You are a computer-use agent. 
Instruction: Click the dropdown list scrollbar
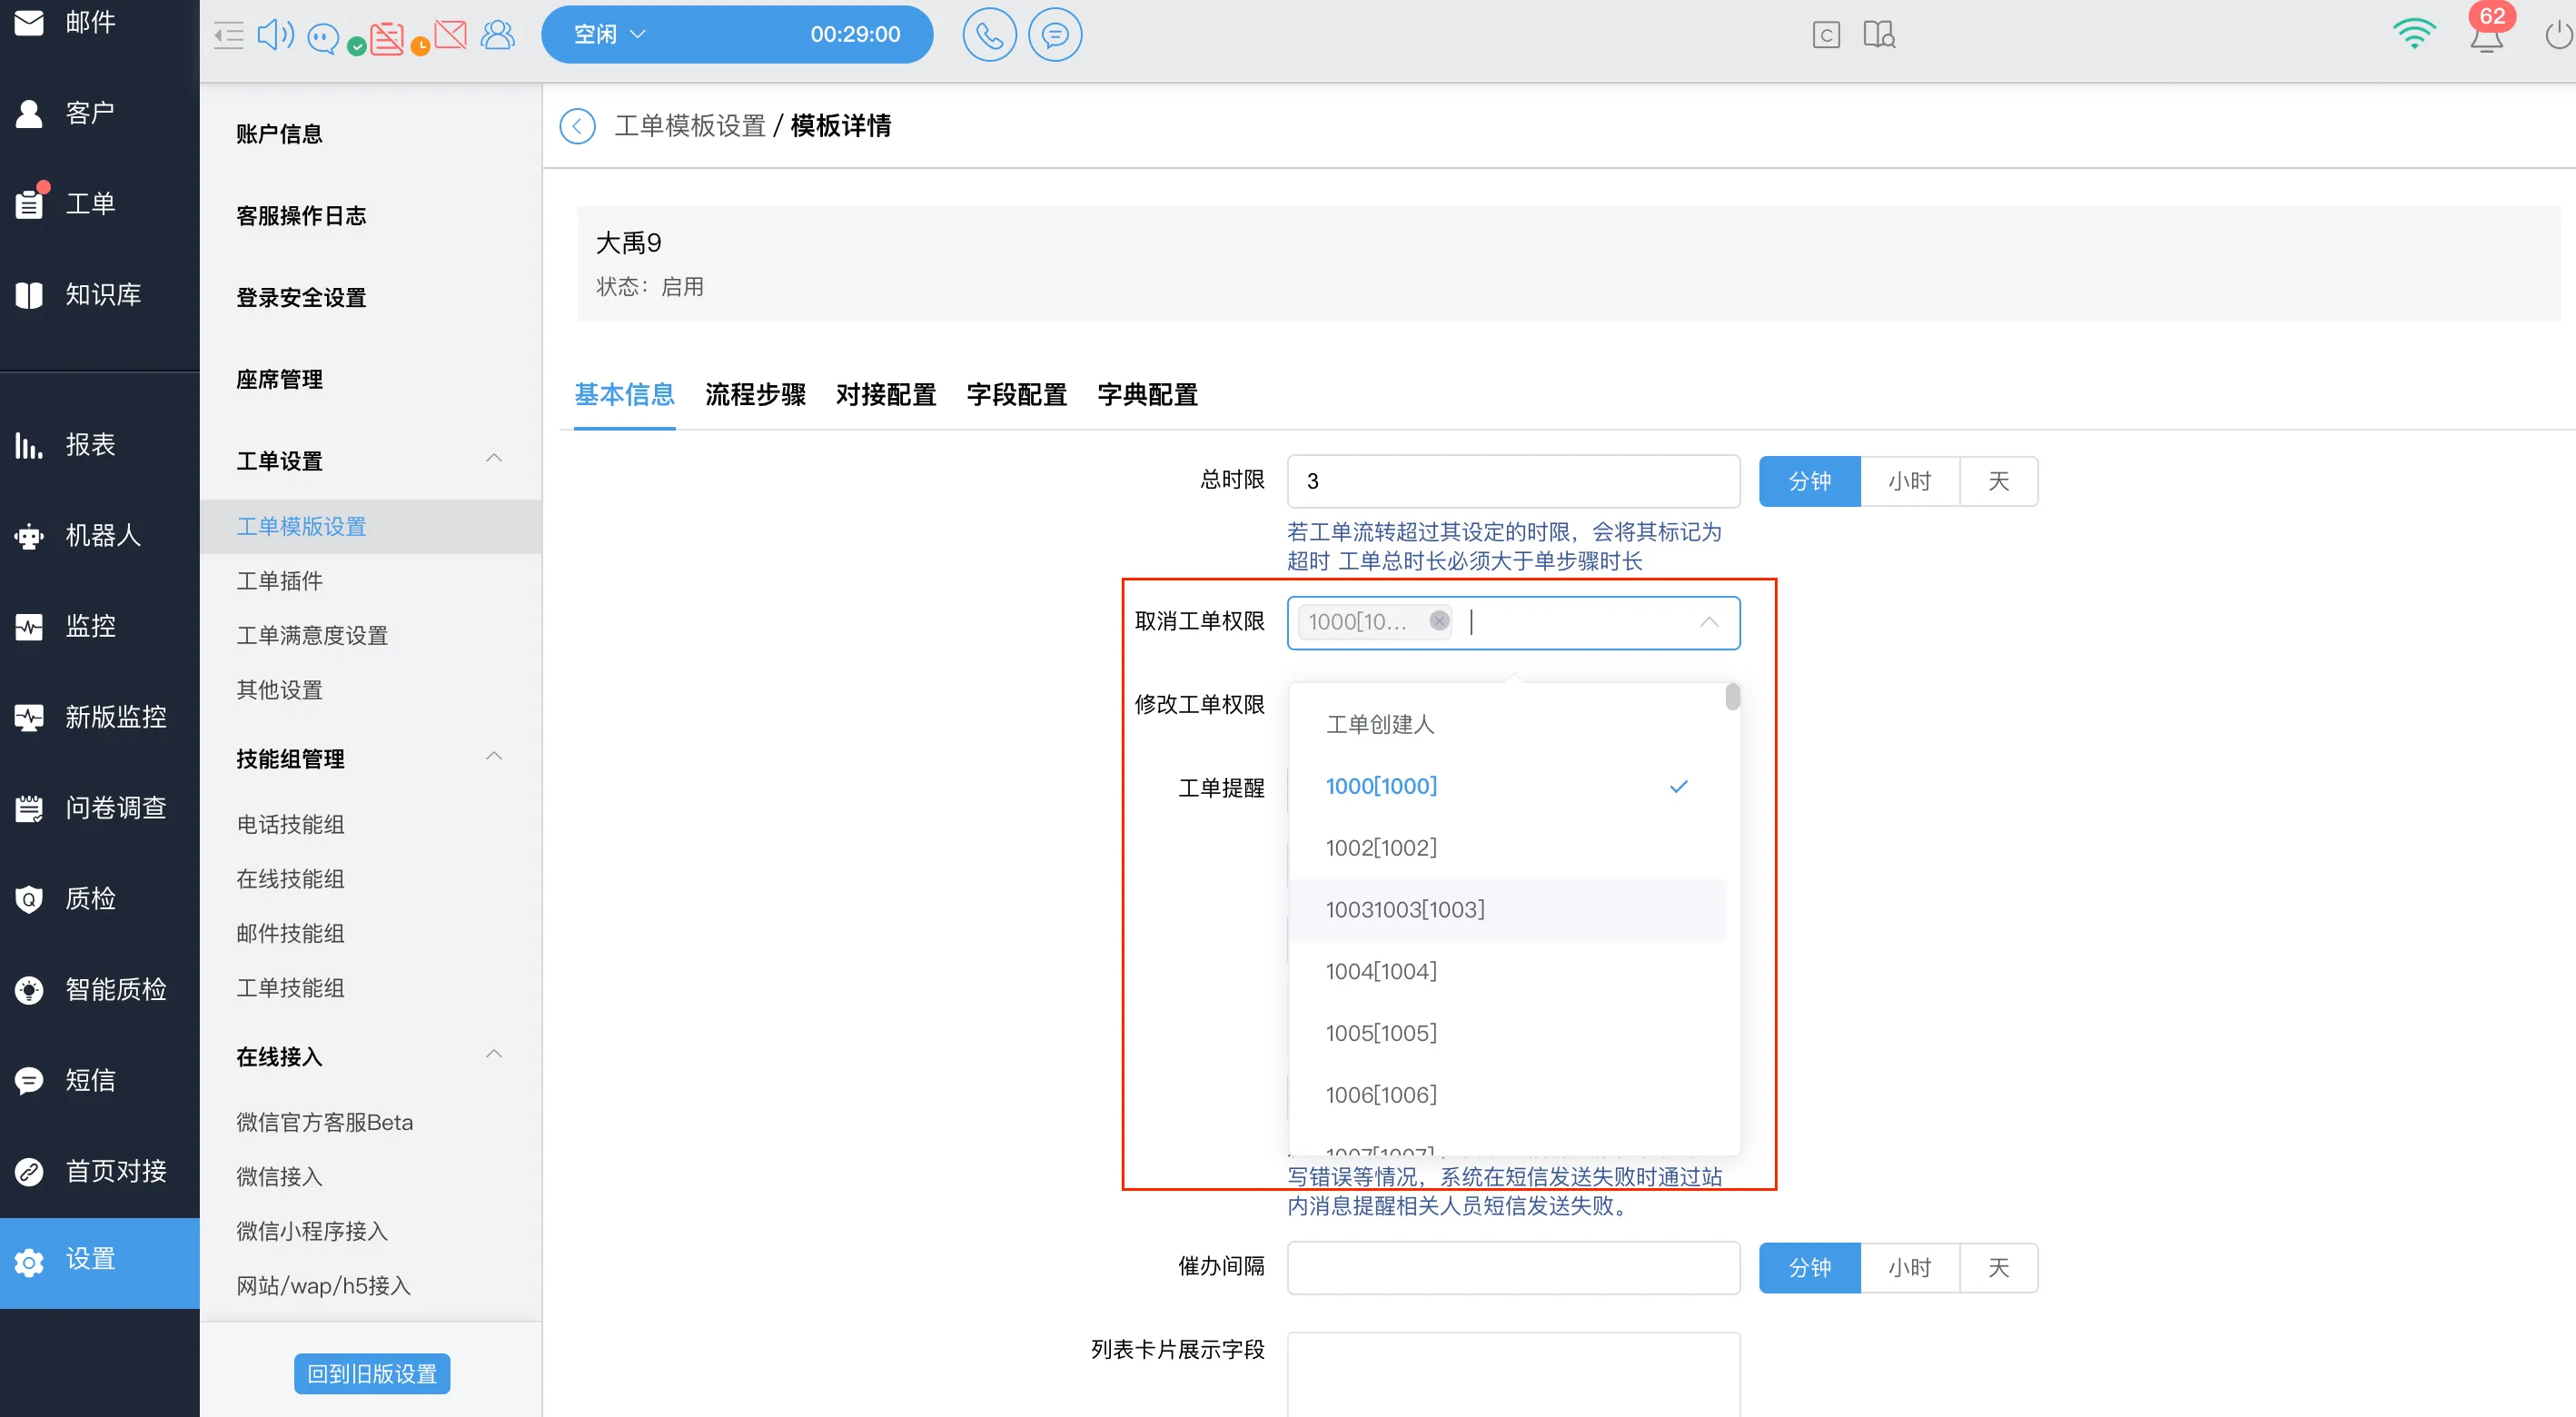[1733, 697]
